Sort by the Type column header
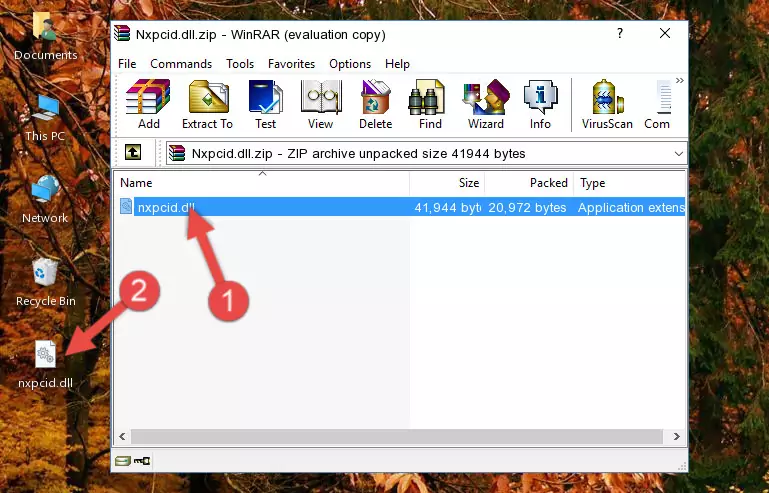Screen dimensions: 769x493 point(629,183)
